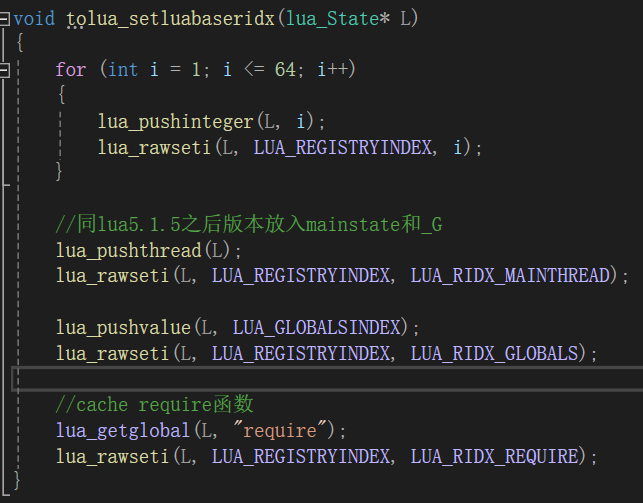Click the comment mentioning lua5.1.5 mainstate

(249, 224)
